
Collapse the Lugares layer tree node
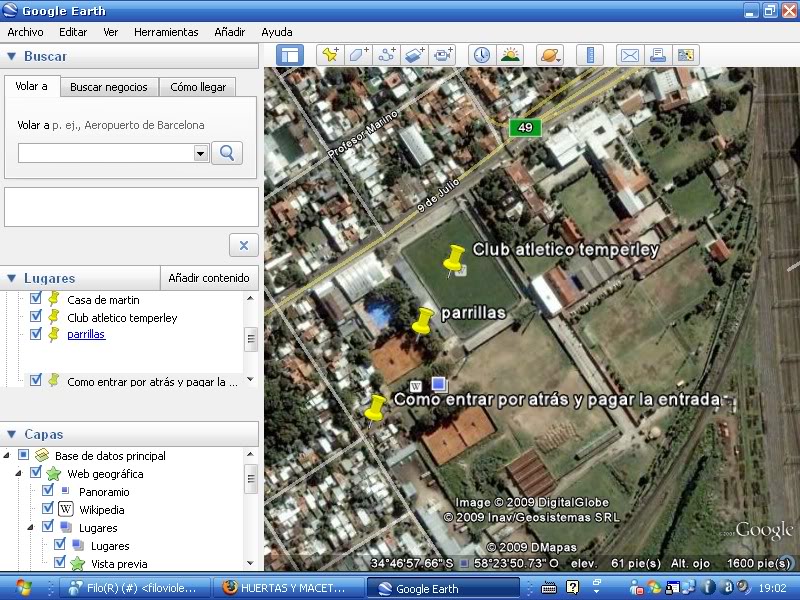31,527
